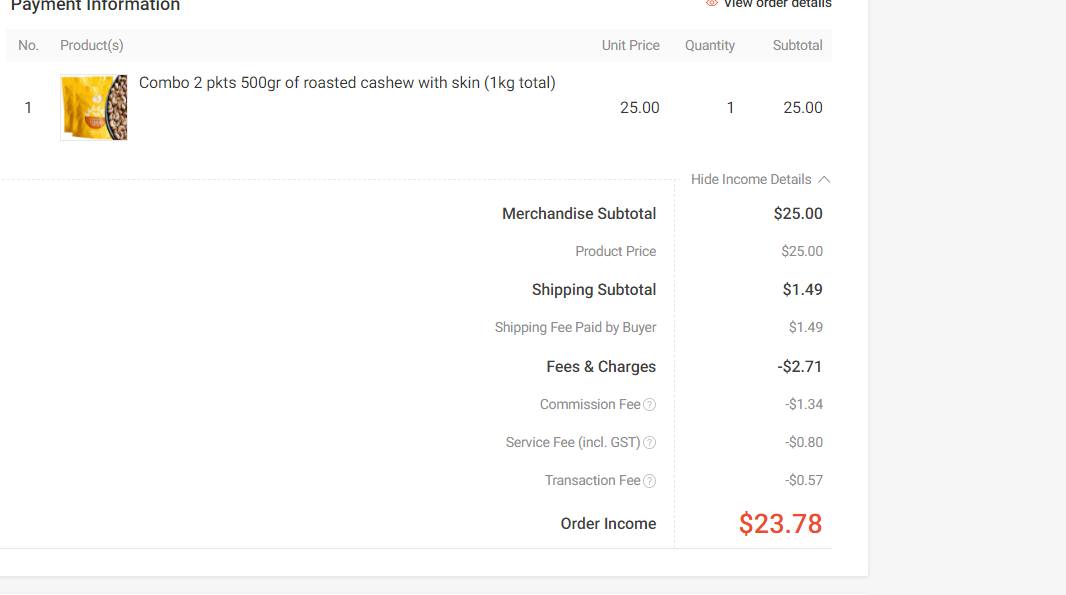The image size is (1066, 595).
Task: Click the Unit Price column header
Action: [x=630, y=46]
